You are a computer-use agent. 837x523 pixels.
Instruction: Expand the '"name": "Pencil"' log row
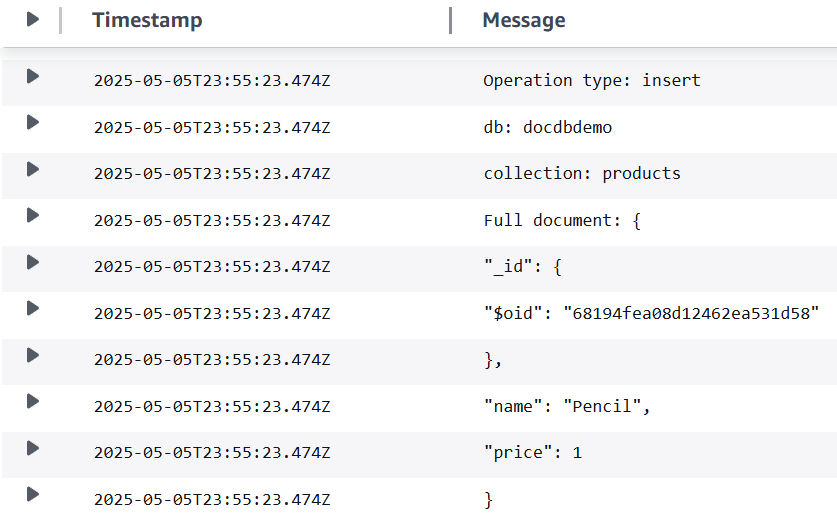pyautogui.click(x=33, y=401)
